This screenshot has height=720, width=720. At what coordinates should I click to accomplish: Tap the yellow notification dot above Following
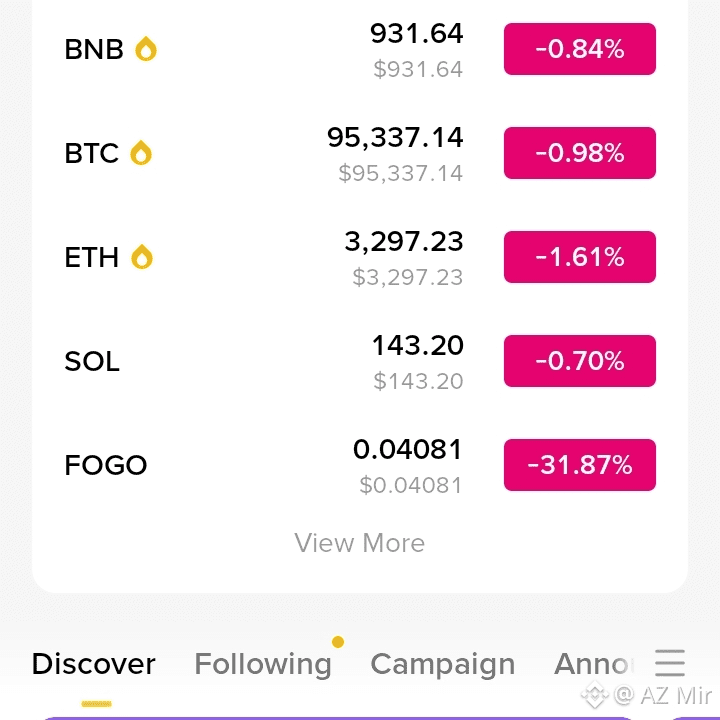pos(338,641)
